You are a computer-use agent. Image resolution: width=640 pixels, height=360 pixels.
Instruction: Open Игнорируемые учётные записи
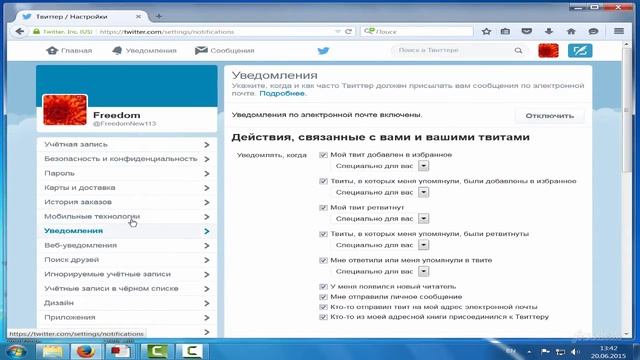pos(127,274)
